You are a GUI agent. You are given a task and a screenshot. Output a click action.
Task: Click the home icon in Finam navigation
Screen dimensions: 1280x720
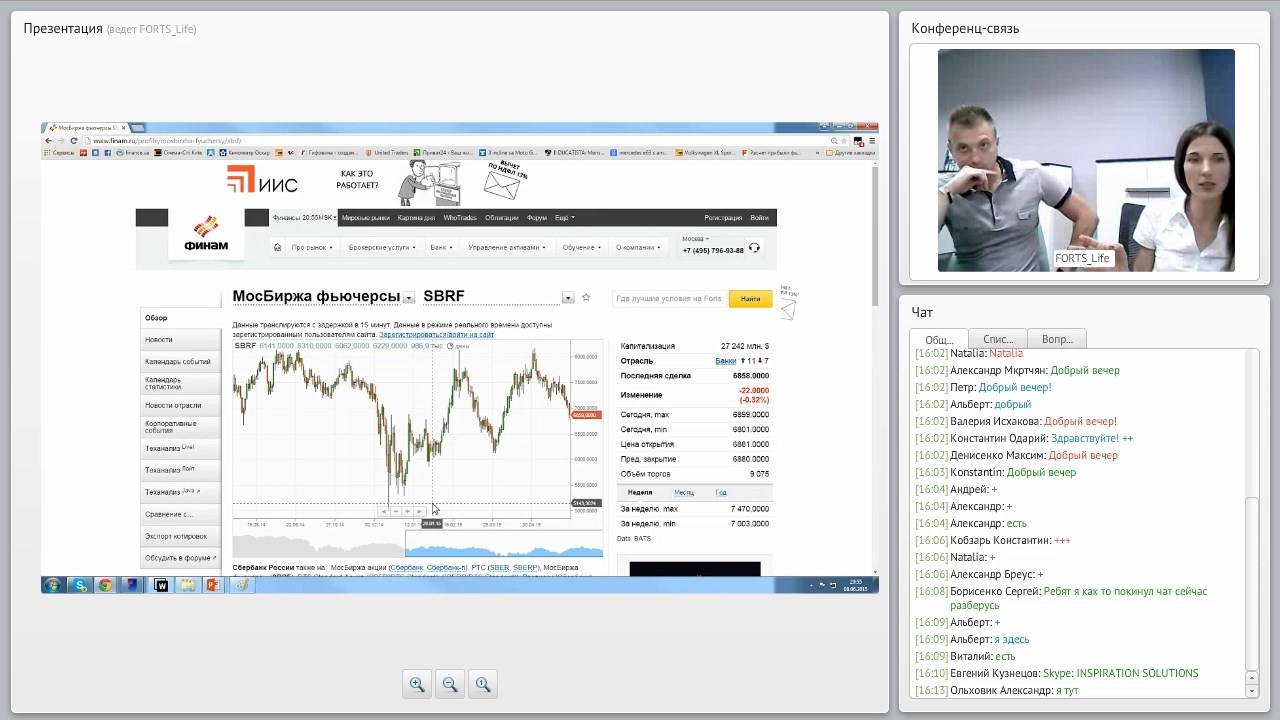277,247
